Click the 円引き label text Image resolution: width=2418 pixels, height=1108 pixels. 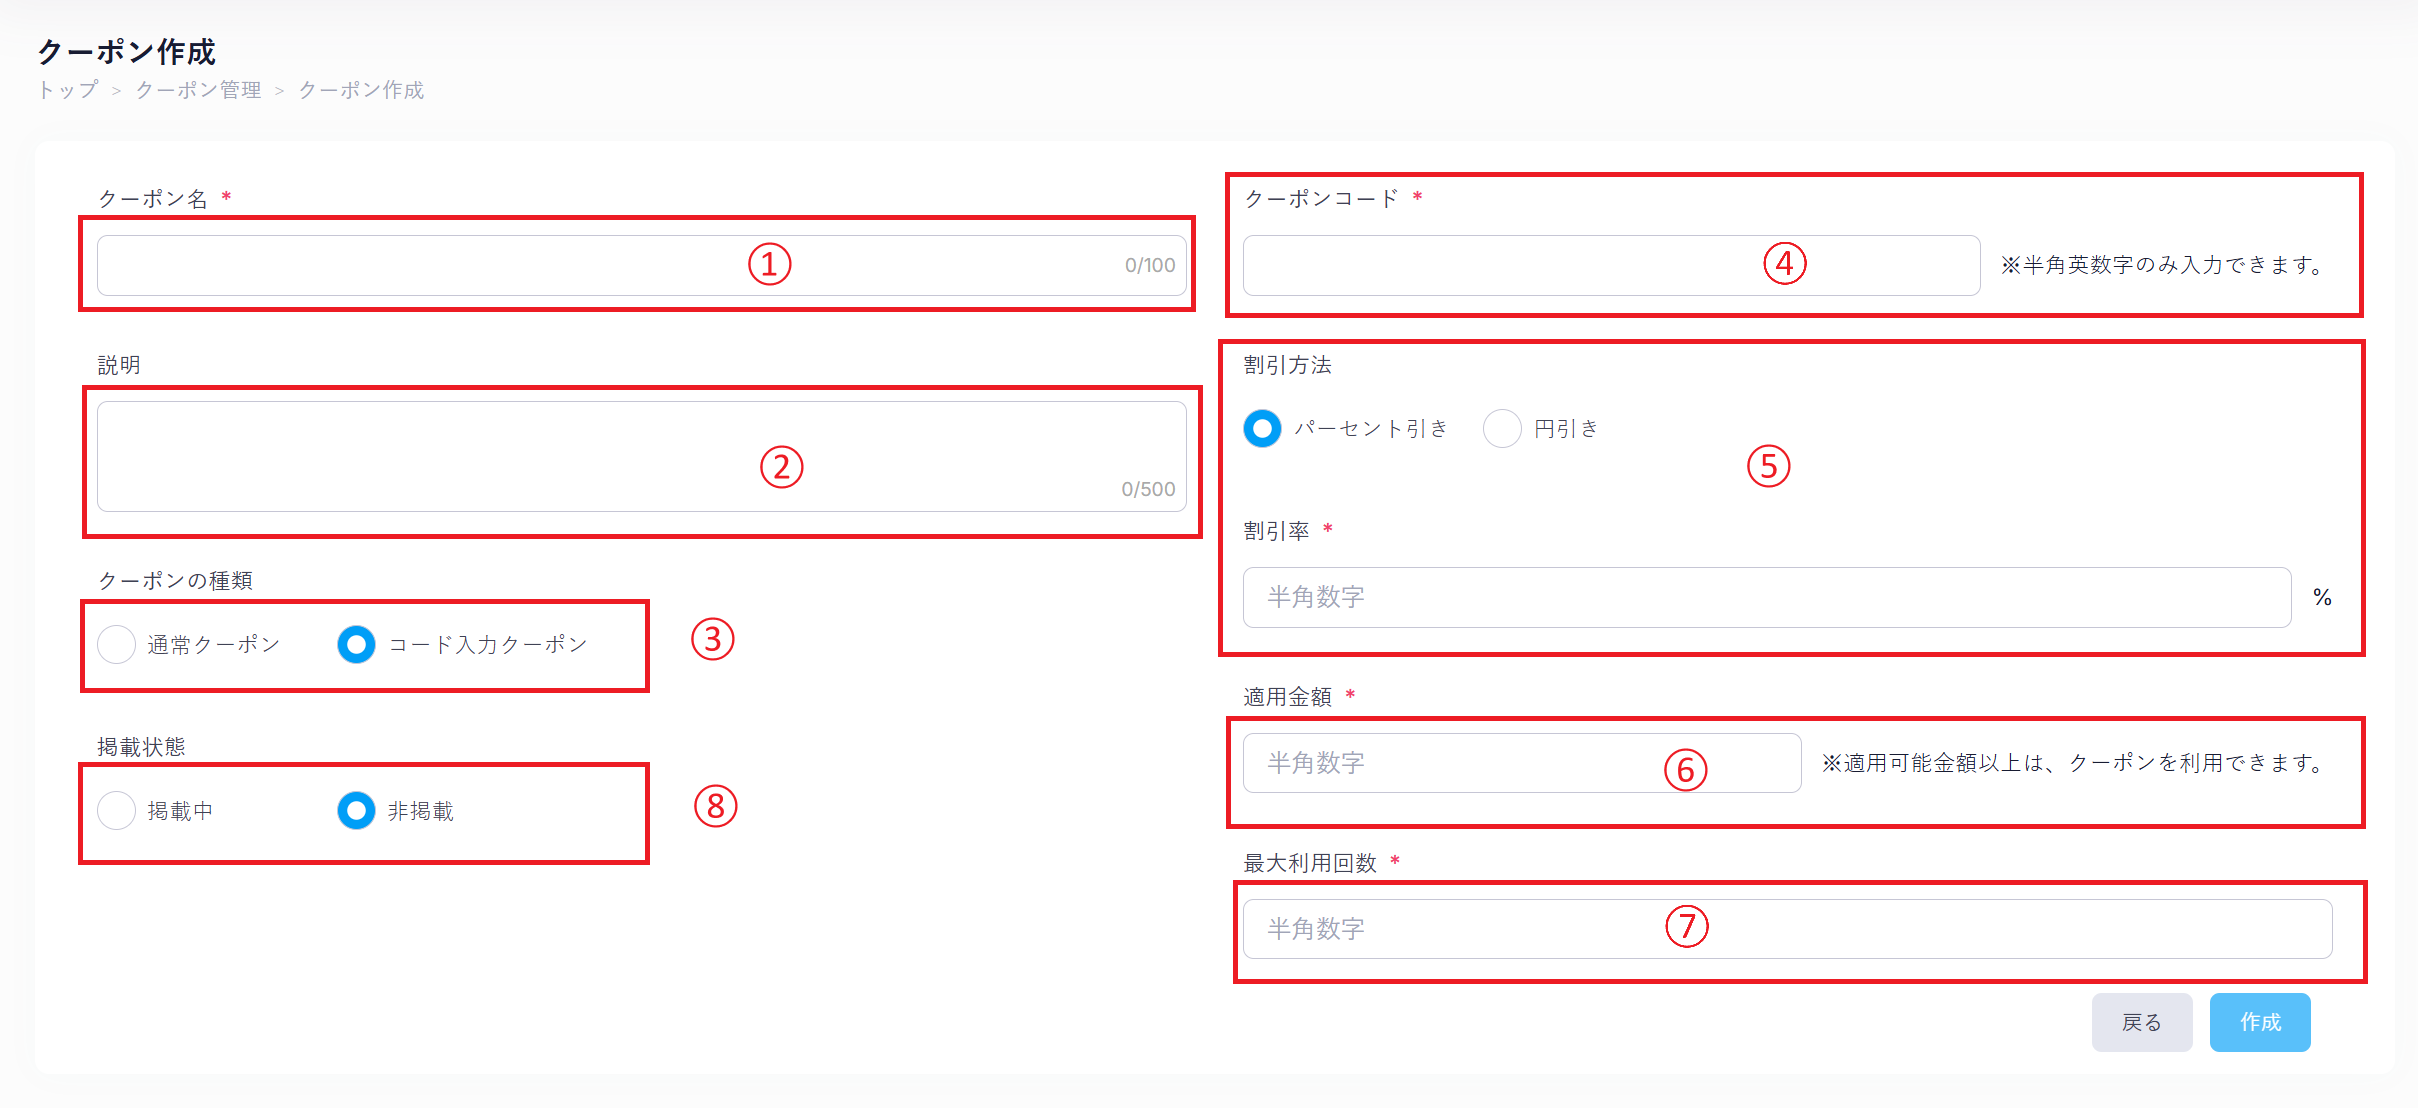pos(1566,429)
